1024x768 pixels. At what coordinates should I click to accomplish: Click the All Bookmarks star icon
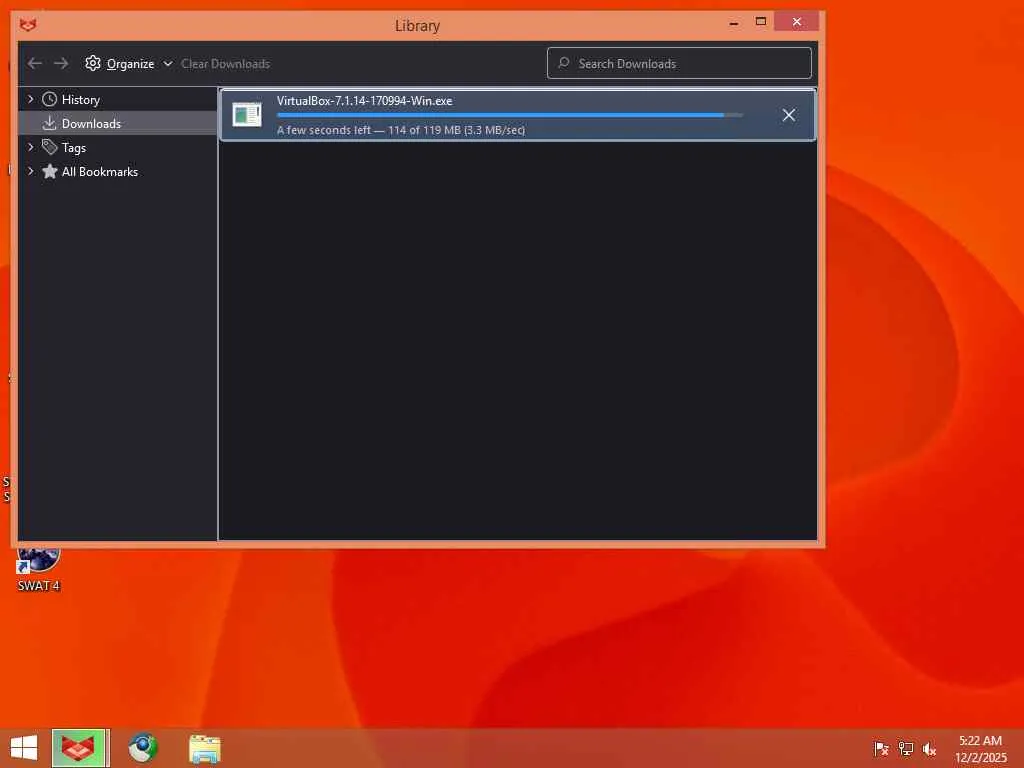[50, 171]
